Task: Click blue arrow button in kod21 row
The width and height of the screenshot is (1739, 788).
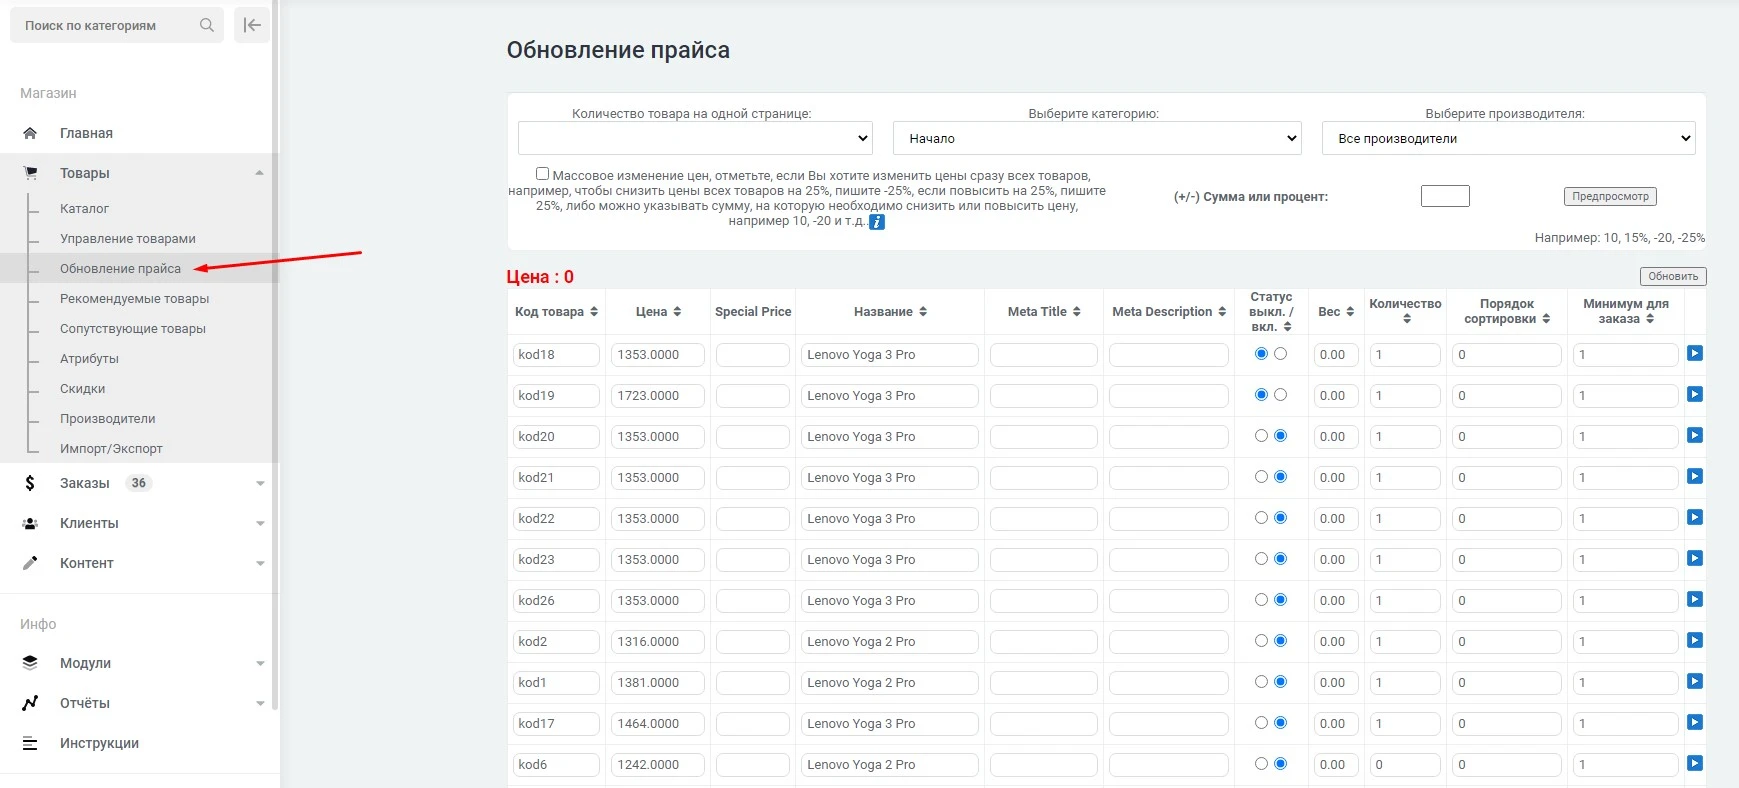Action: 1695,476
